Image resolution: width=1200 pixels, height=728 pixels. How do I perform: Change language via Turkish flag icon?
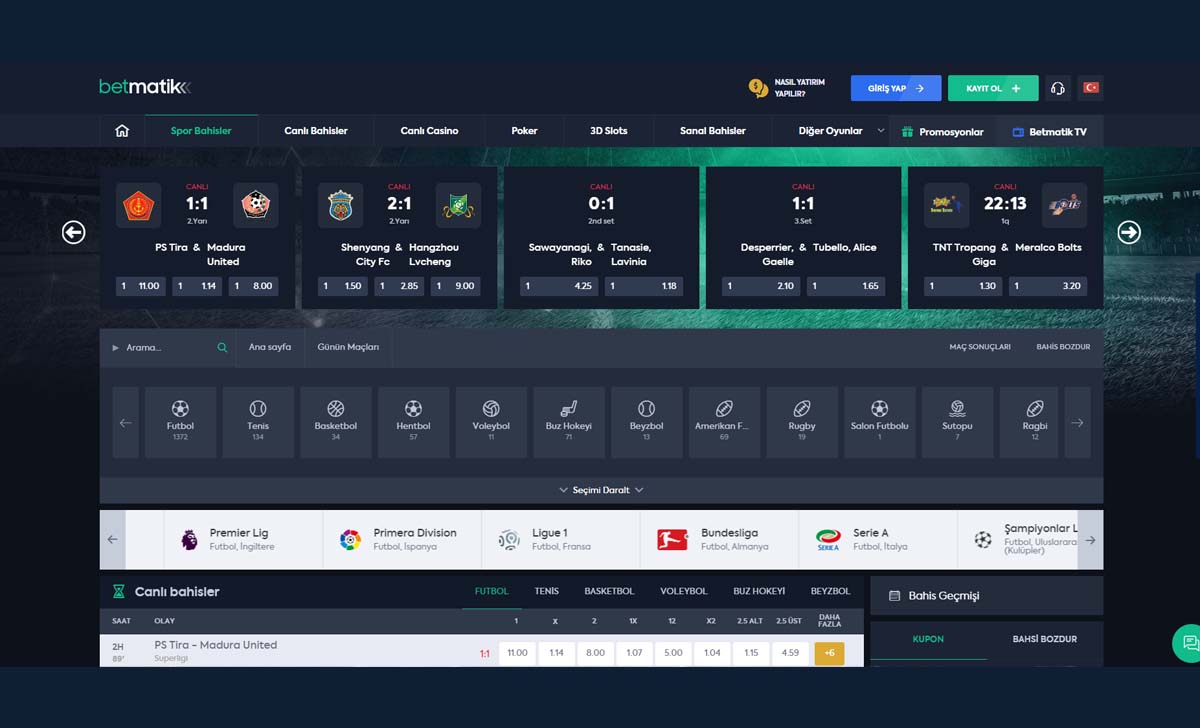click(1091, 88)
